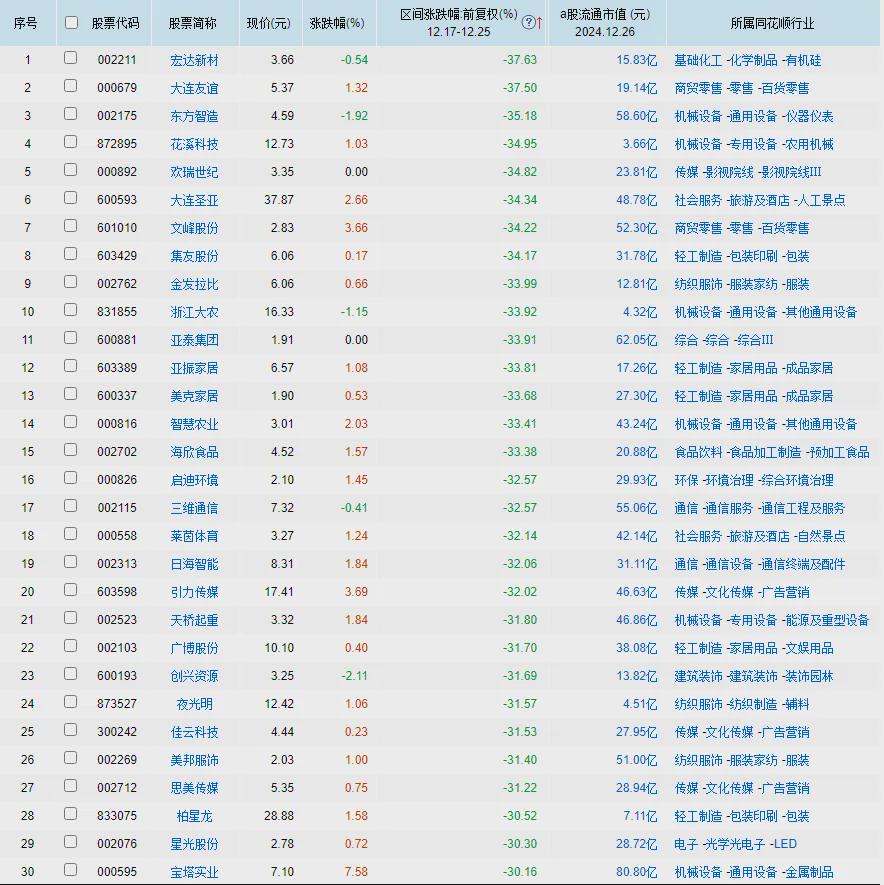Sort by a股流通市值 column header
The image size is (884, 885).
(x=605, y=23)
